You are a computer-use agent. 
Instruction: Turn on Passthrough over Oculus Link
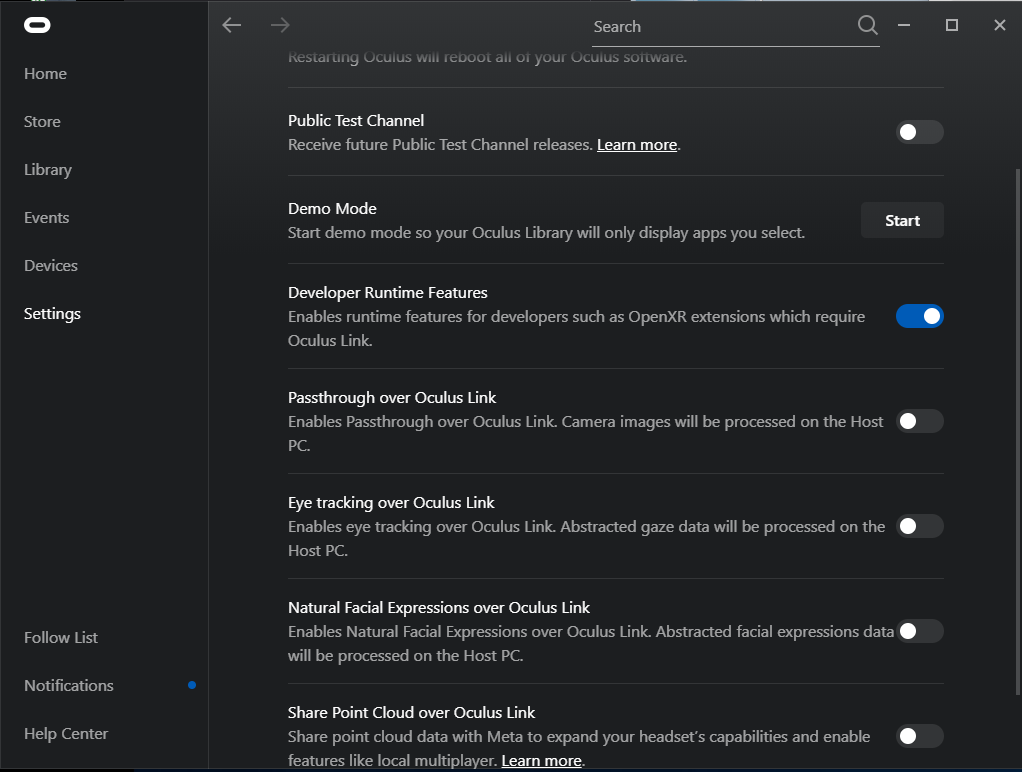pyautogui.click(x=920, y=422)
